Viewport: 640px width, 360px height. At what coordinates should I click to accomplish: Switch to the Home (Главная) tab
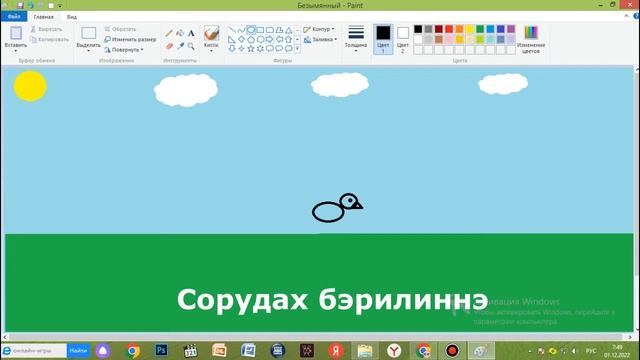pos(44,17)
